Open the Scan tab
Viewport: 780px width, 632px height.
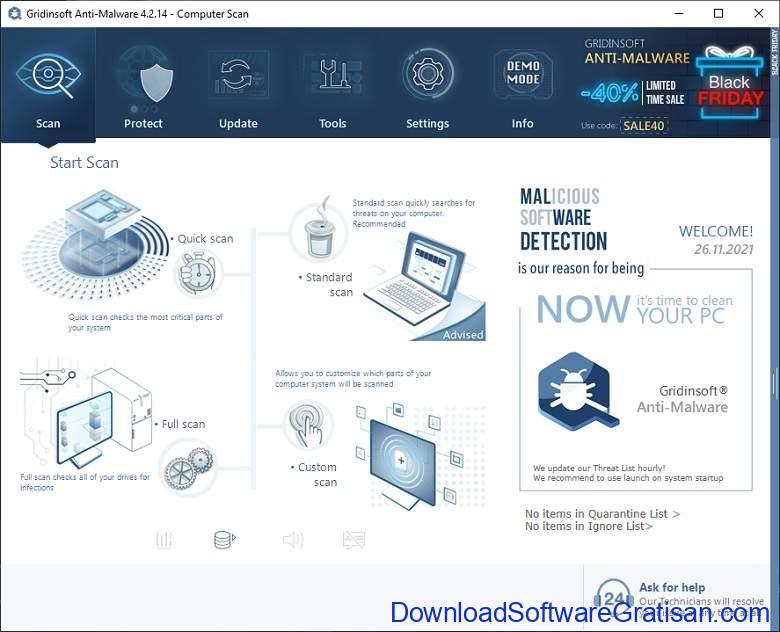(48, 85)
